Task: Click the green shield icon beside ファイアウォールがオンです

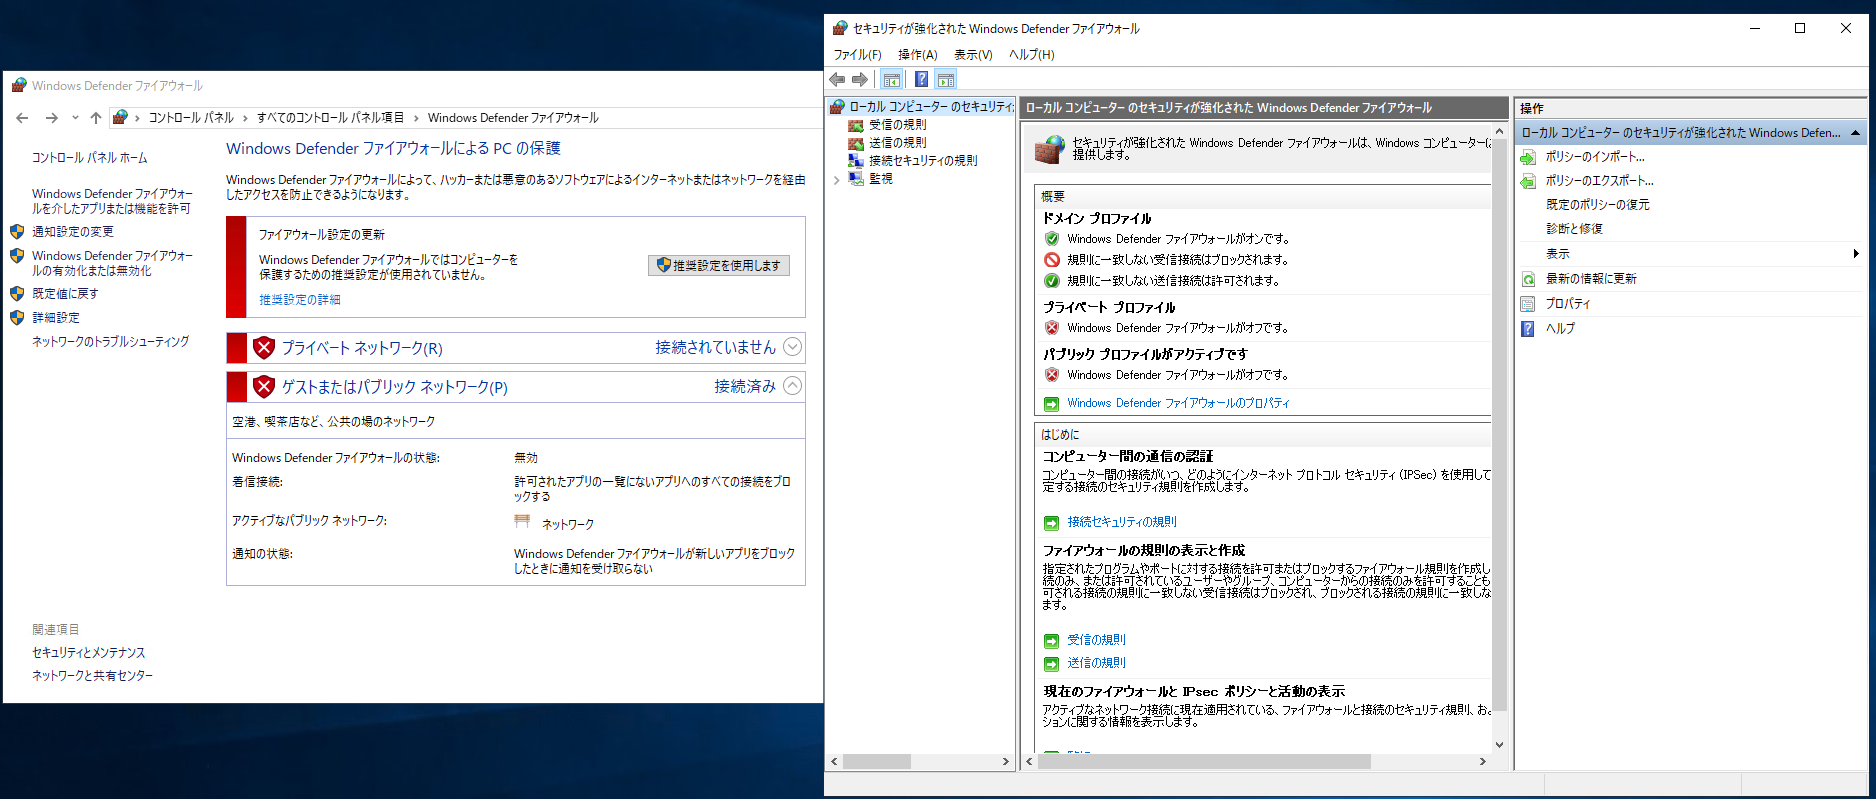Action: (1052, 239)
